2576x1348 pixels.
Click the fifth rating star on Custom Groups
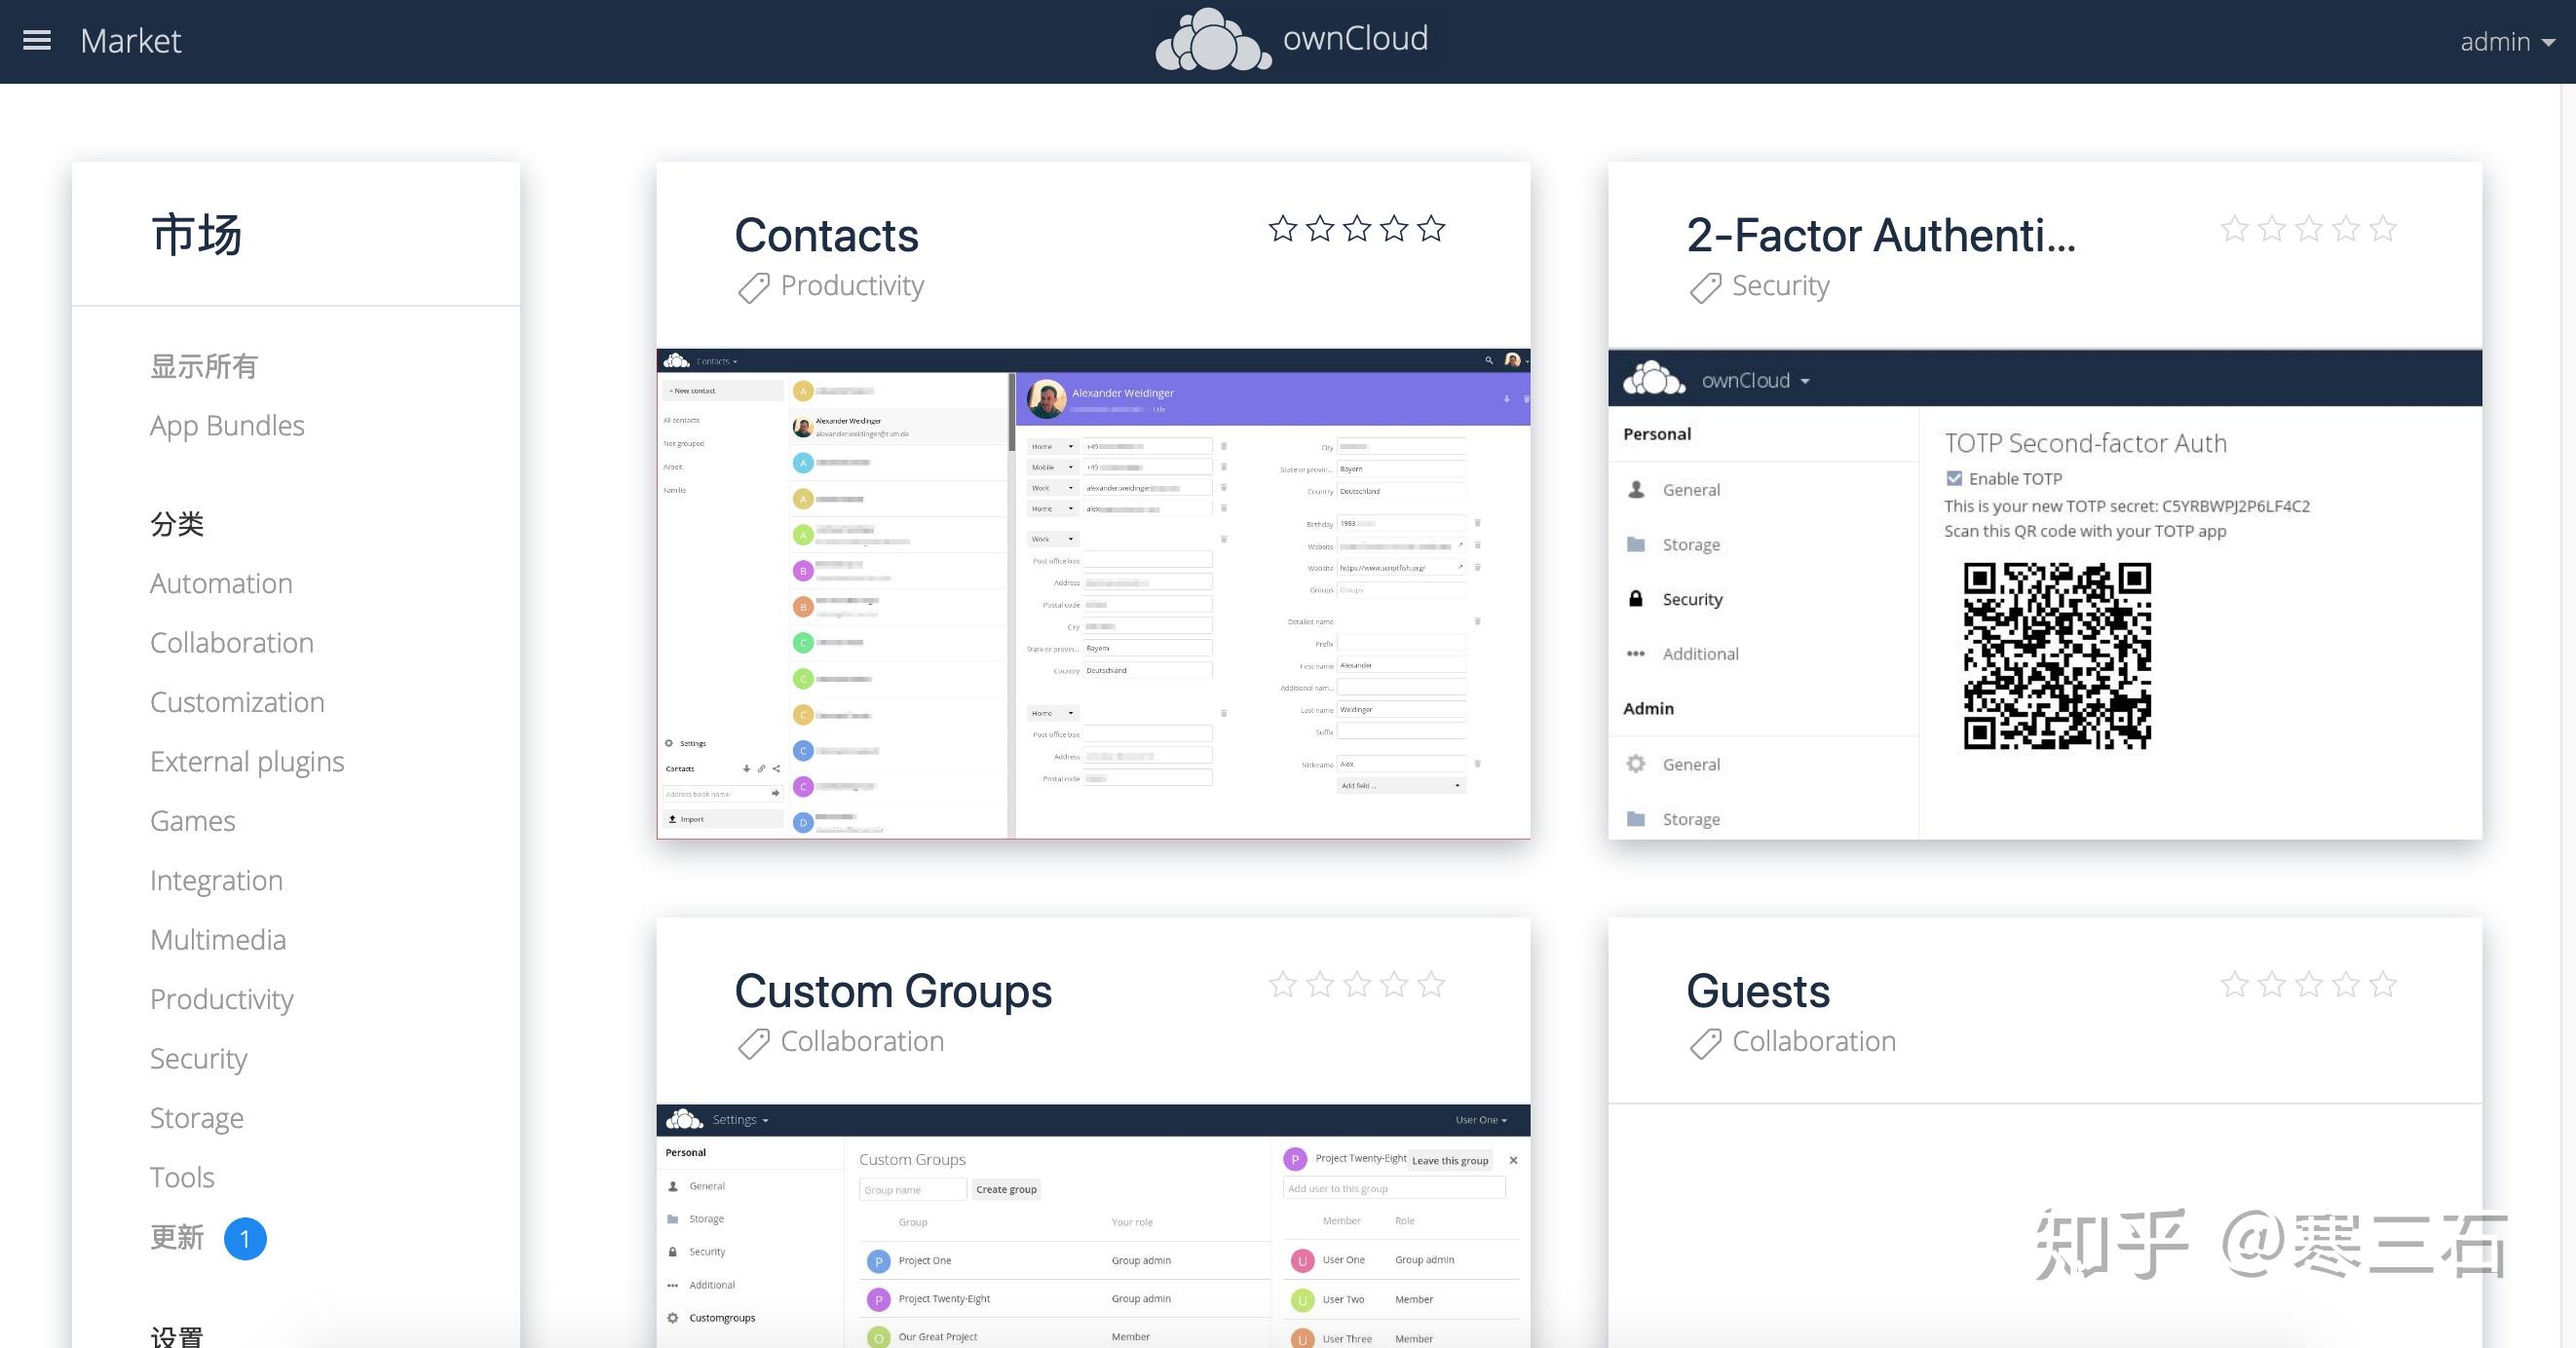click(1431, 985)
